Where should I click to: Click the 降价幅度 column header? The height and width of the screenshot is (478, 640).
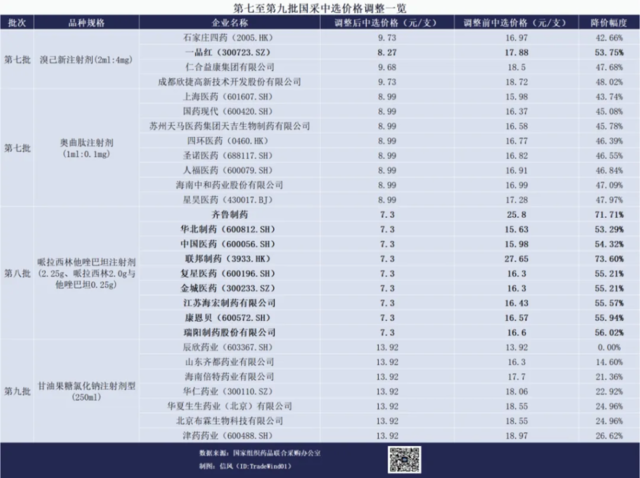point(609,23)
